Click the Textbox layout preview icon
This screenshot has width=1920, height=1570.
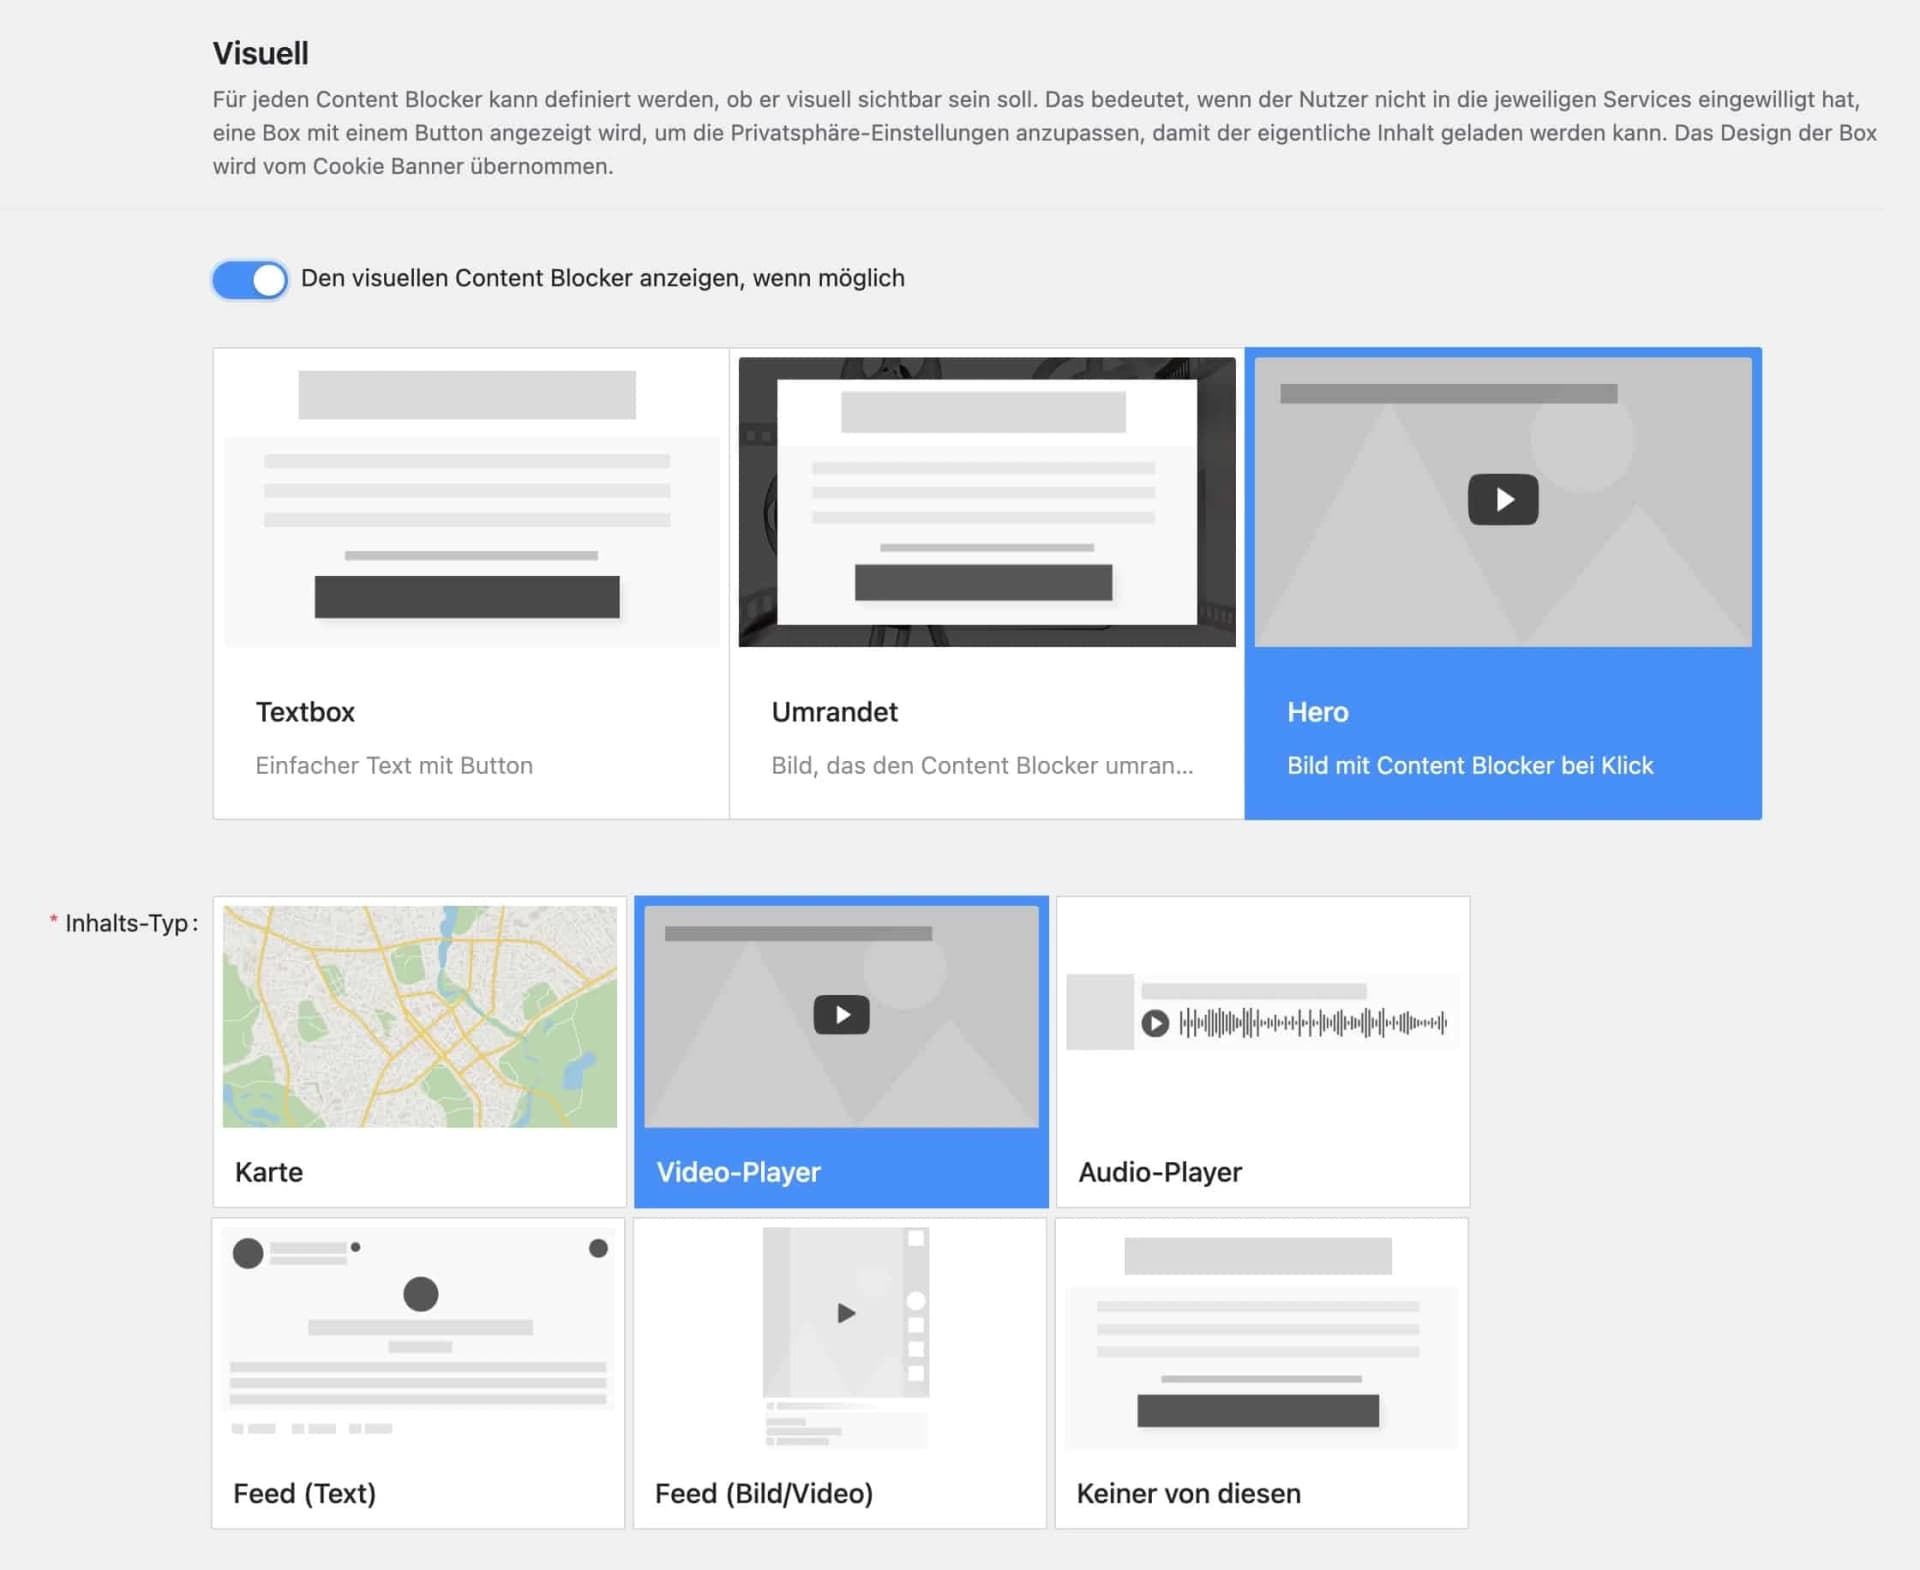pos(470,500)
